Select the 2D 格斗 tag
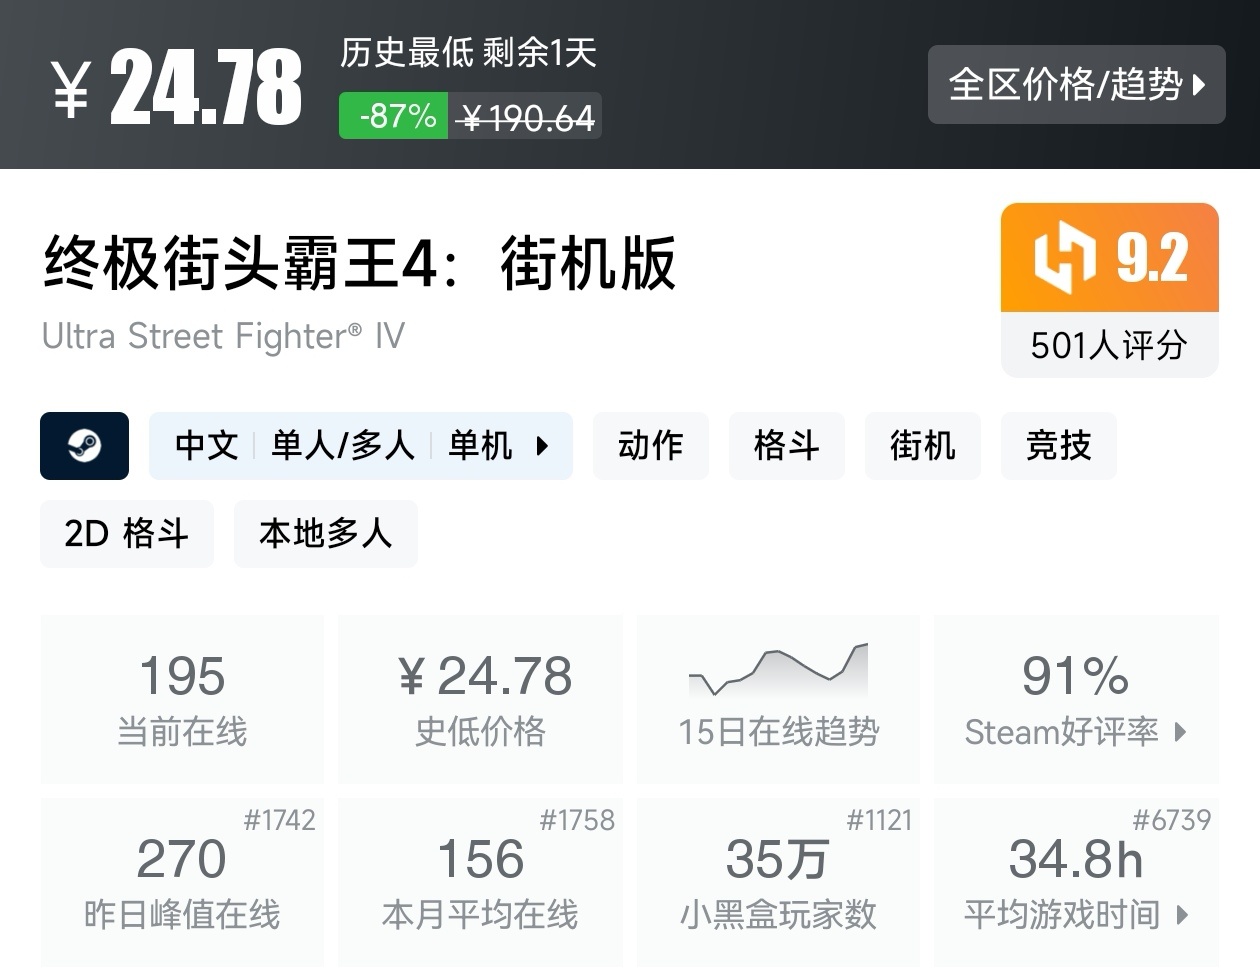 point(127,534)
